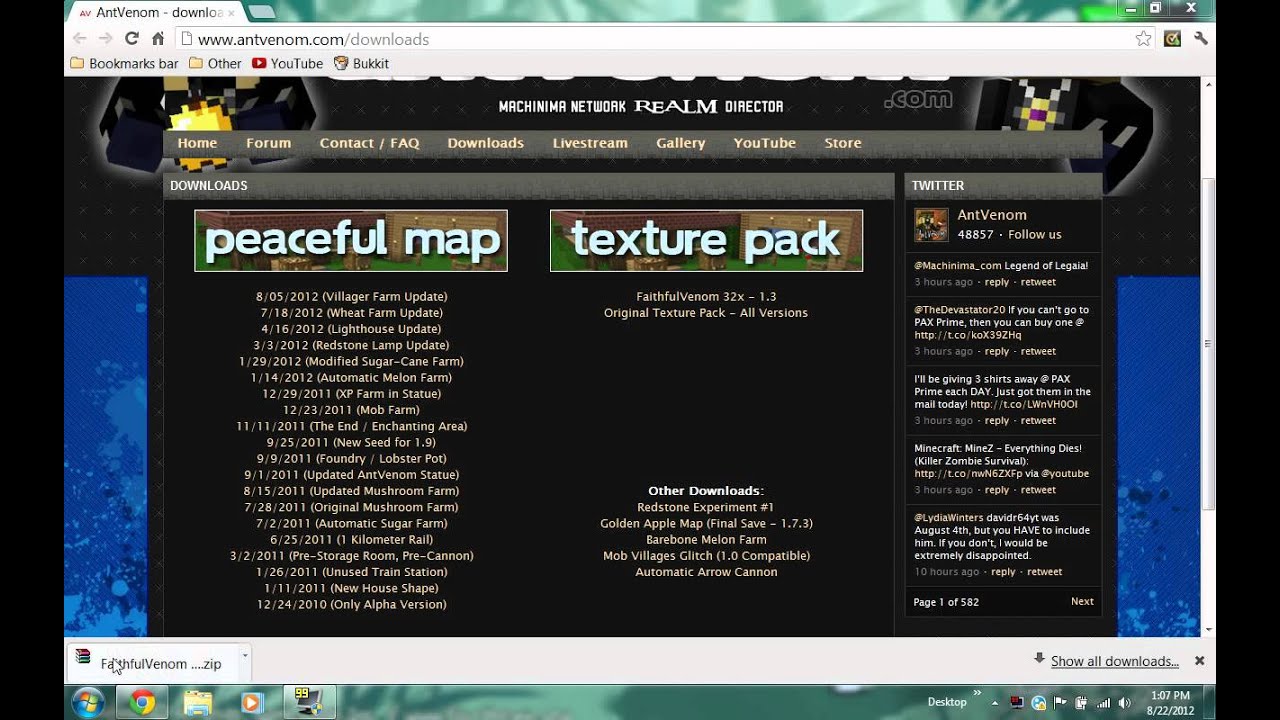Viewport: 1280px width, 720px height.
Task: Open the @Machinima_com mention link
Action: point(958,266)
